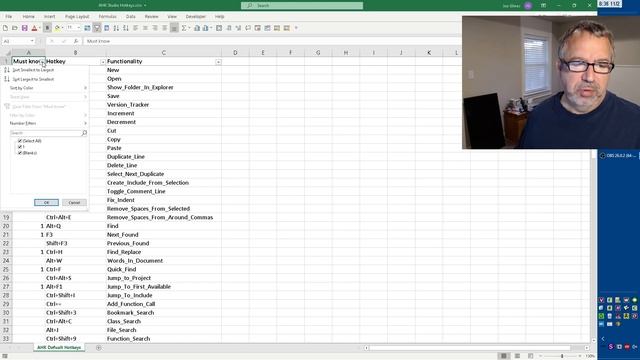Click the tray overflow collapse chevron

(603, 339)
